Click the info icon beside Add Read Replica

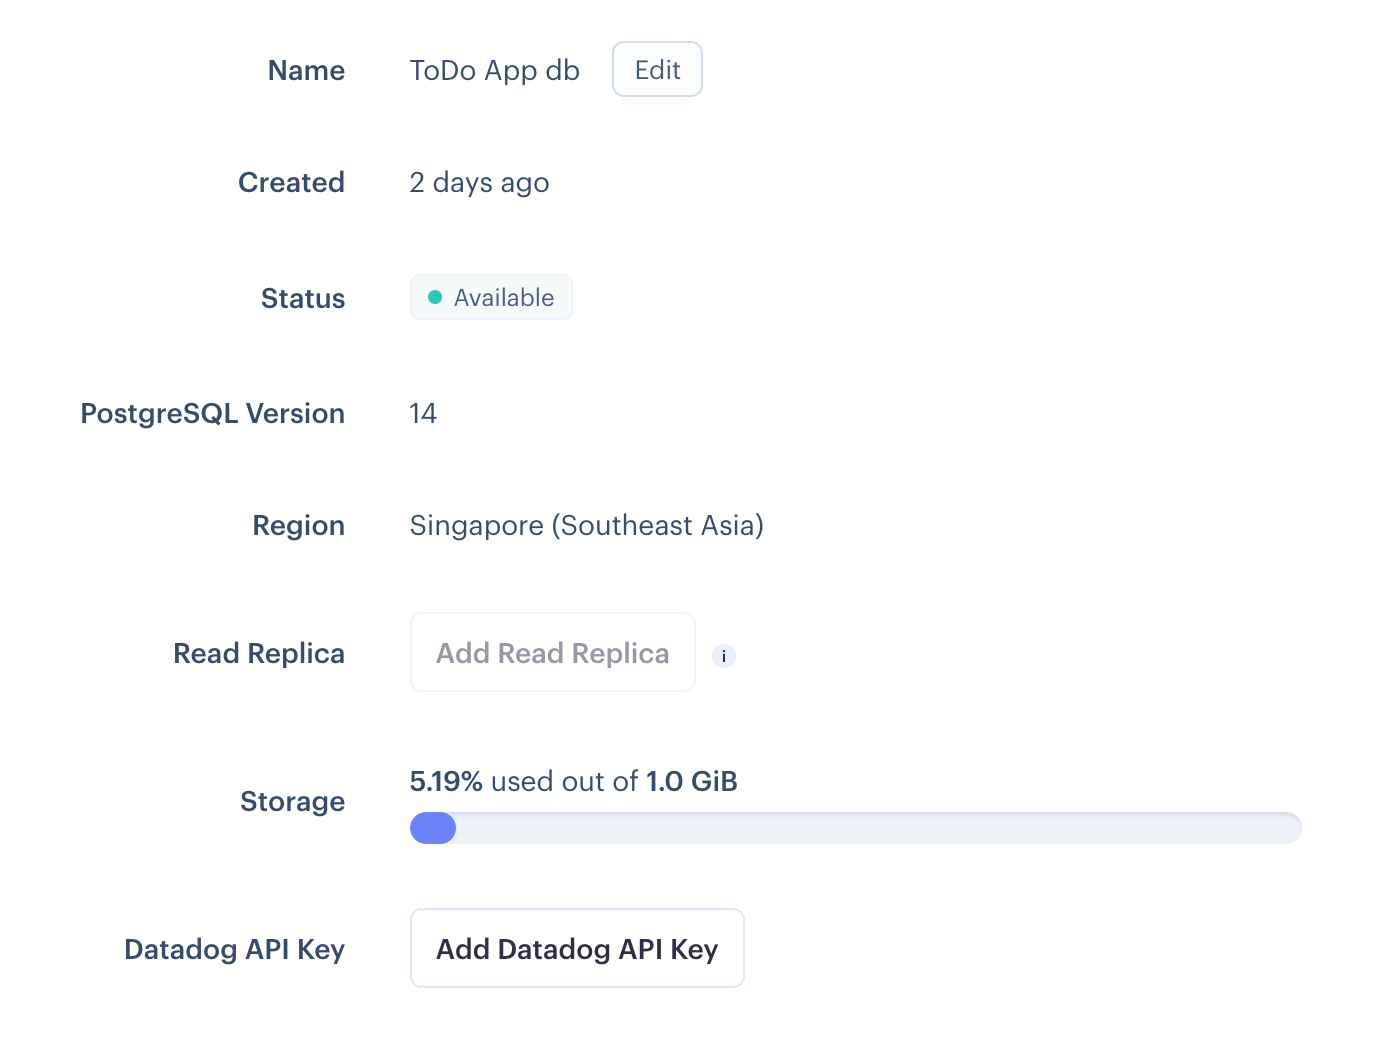(724, 656)
